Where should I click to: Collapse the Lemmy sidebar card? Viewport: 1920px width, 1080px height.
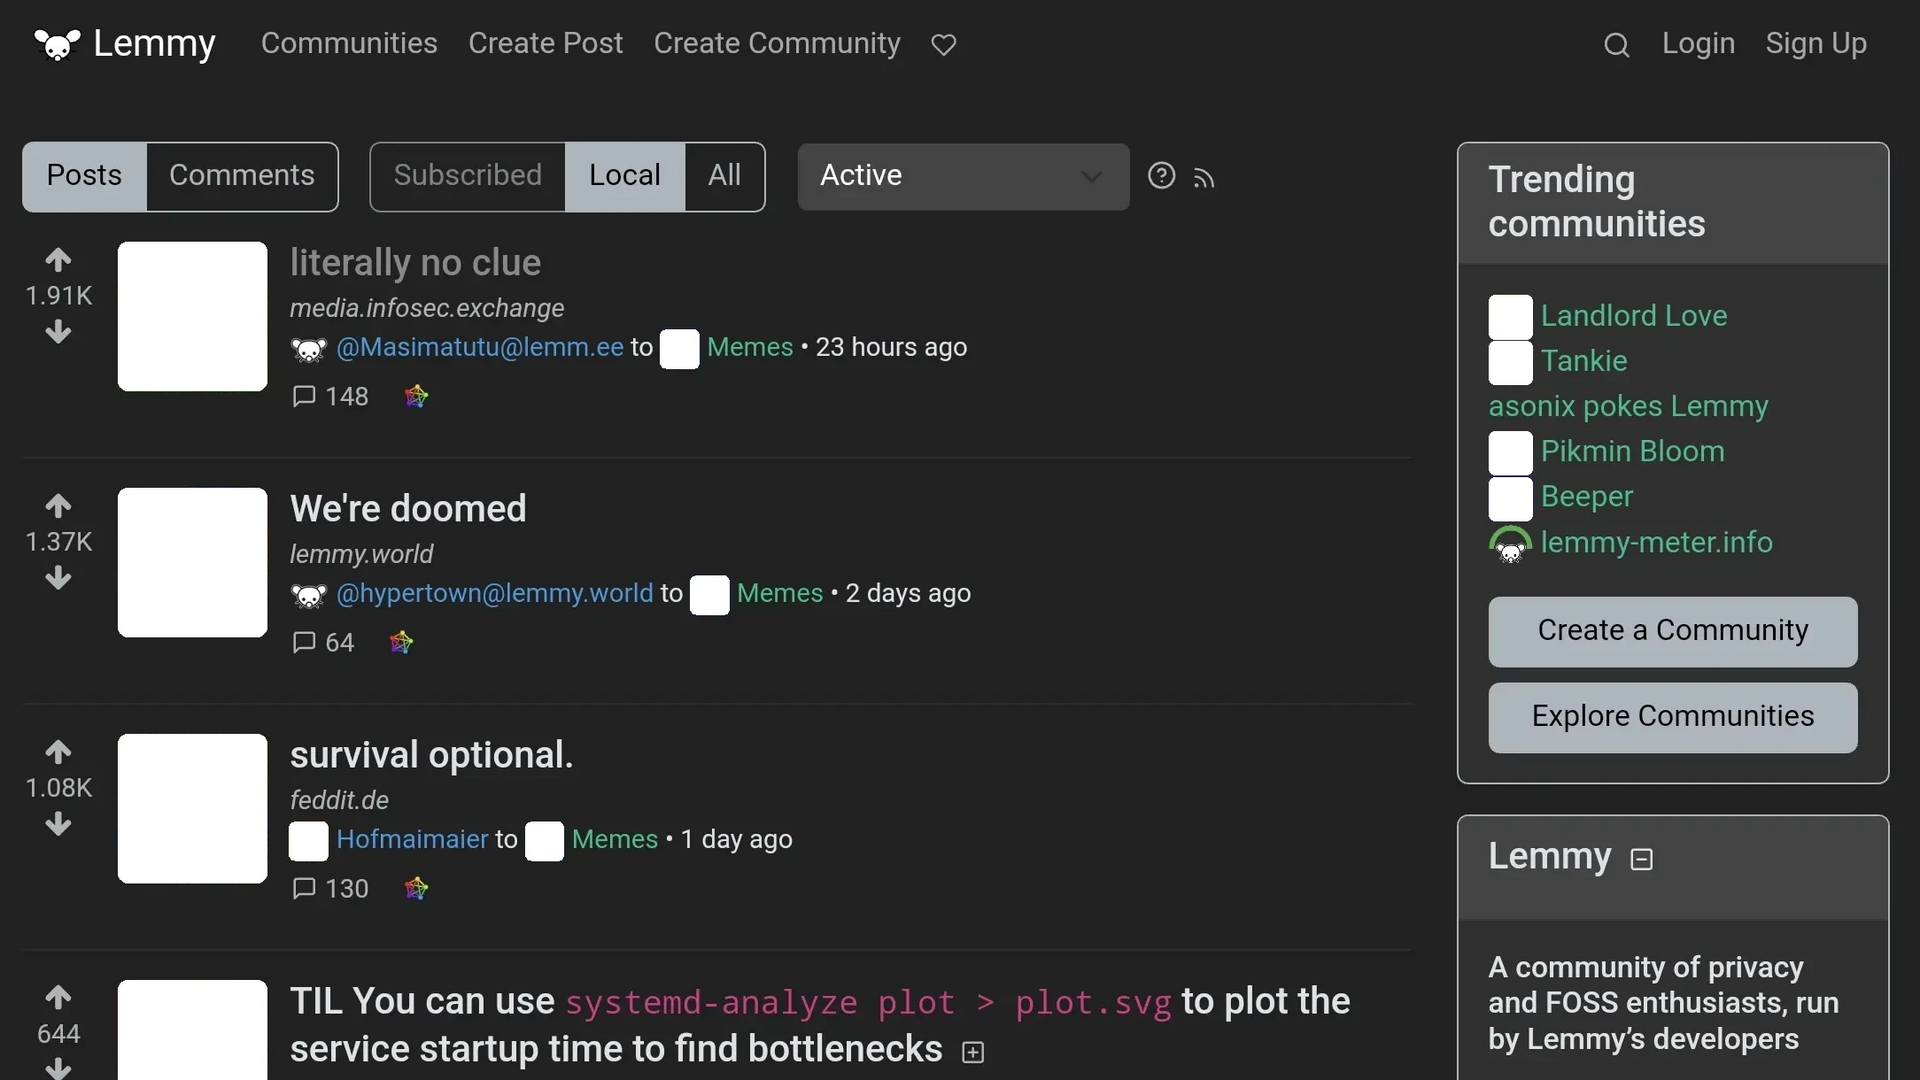coord(1641,859)
